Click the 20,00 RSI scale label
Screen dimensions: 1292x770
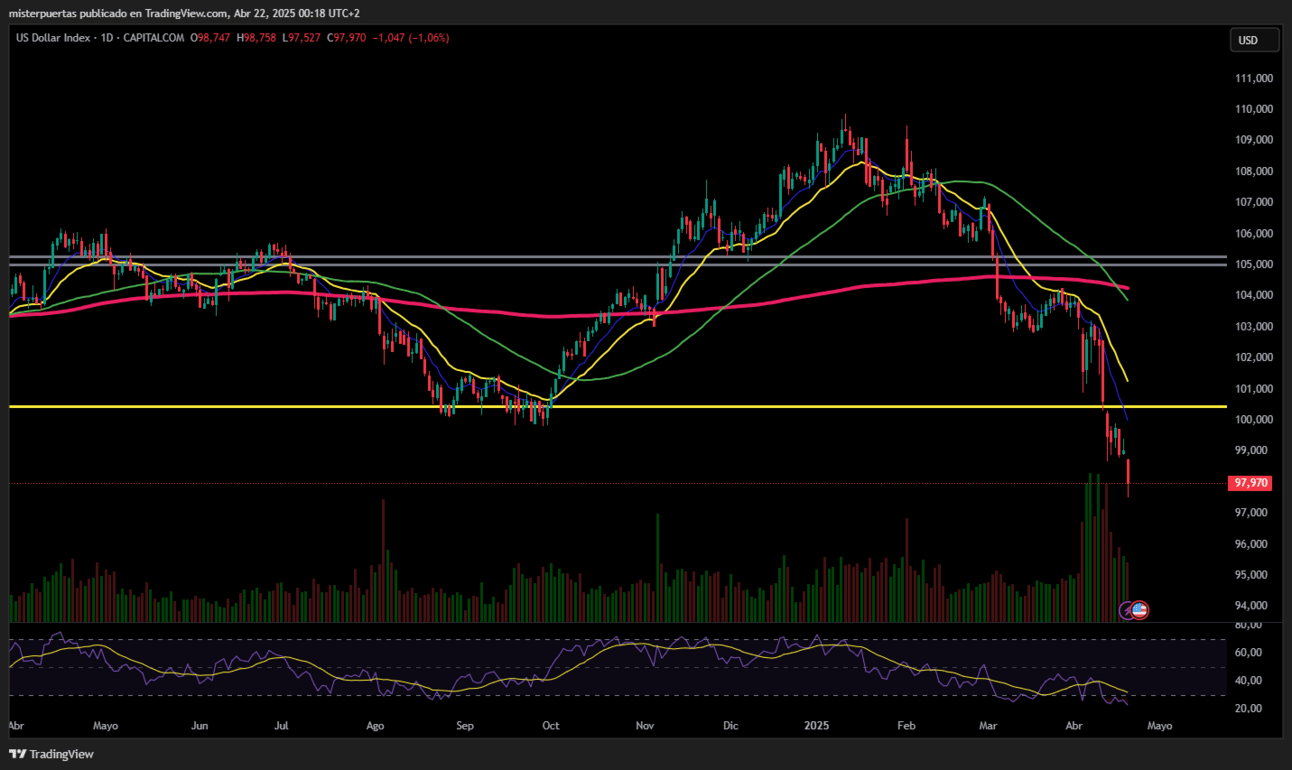pos(1250,708)
